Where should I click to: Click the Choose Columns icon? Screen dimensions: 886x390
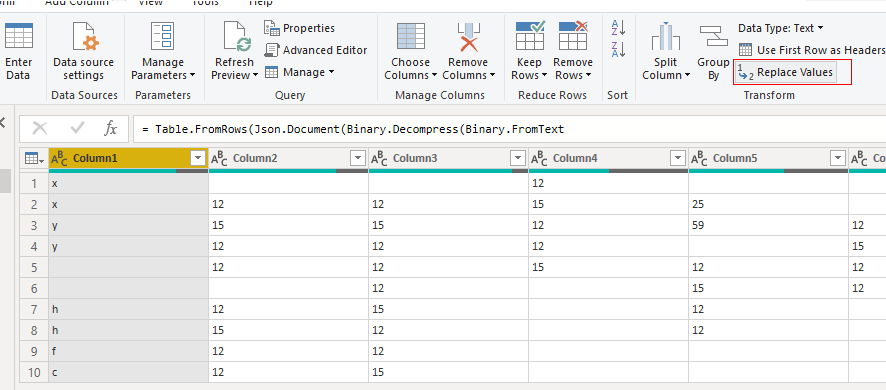click(x=411, y=37)
